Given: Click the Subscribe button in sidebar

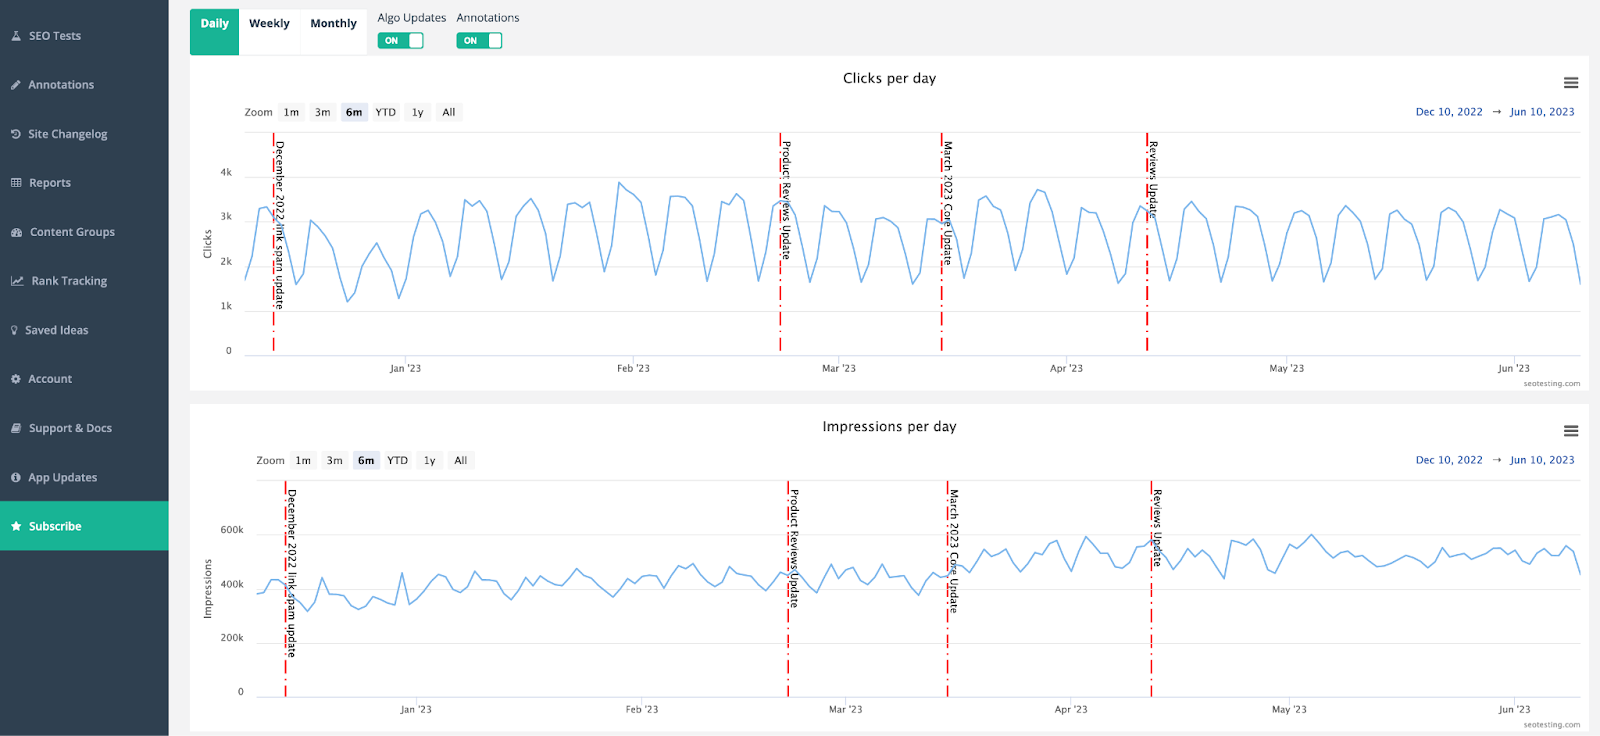Looking at the screenshot, I should click(84, 526).
